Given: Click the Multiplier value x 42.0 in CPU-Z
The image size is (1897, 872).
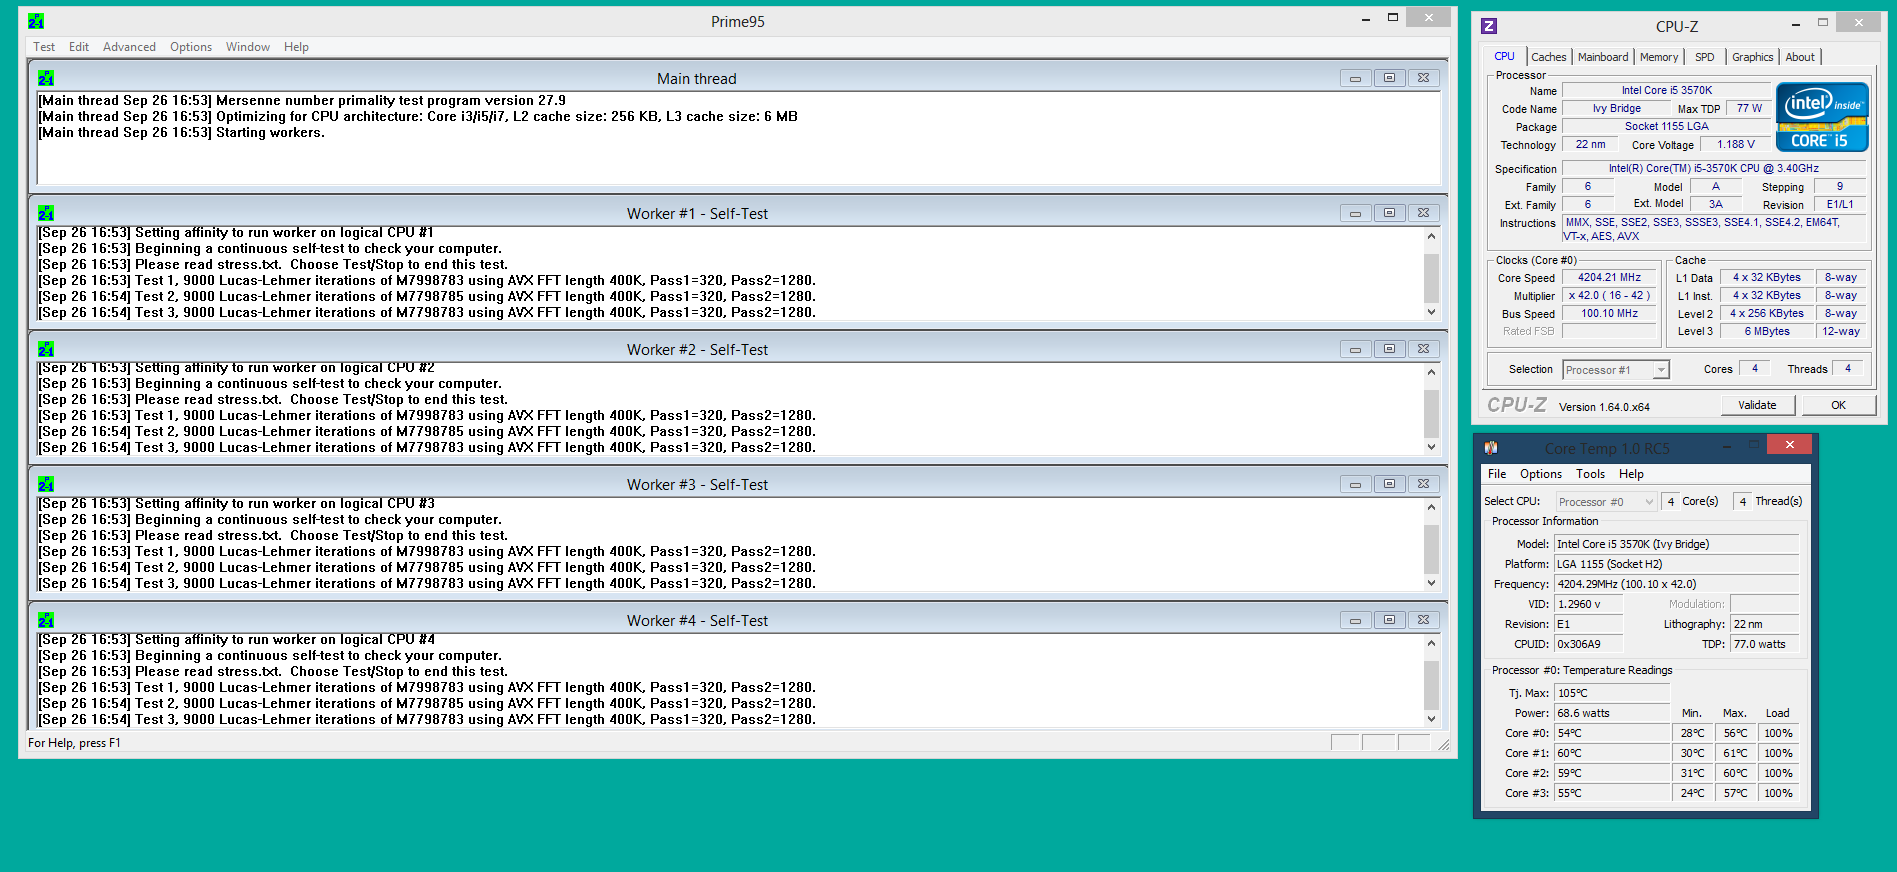Looking at the screenshot, I should click(1609, 296).
